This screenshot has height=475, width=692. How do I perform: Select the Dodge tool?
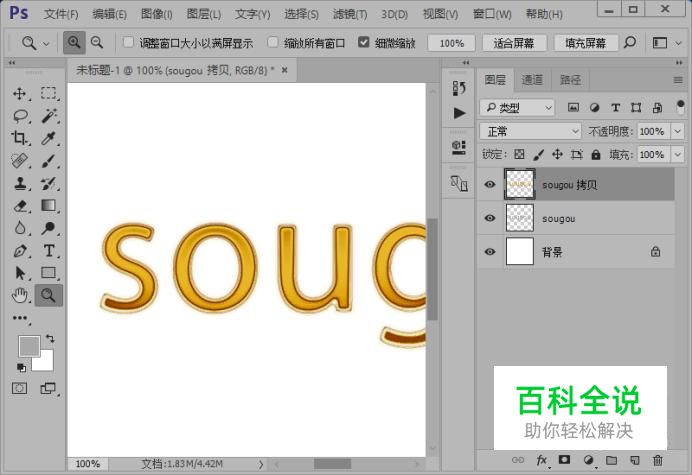pyautogui.click(x=49, y=228)
